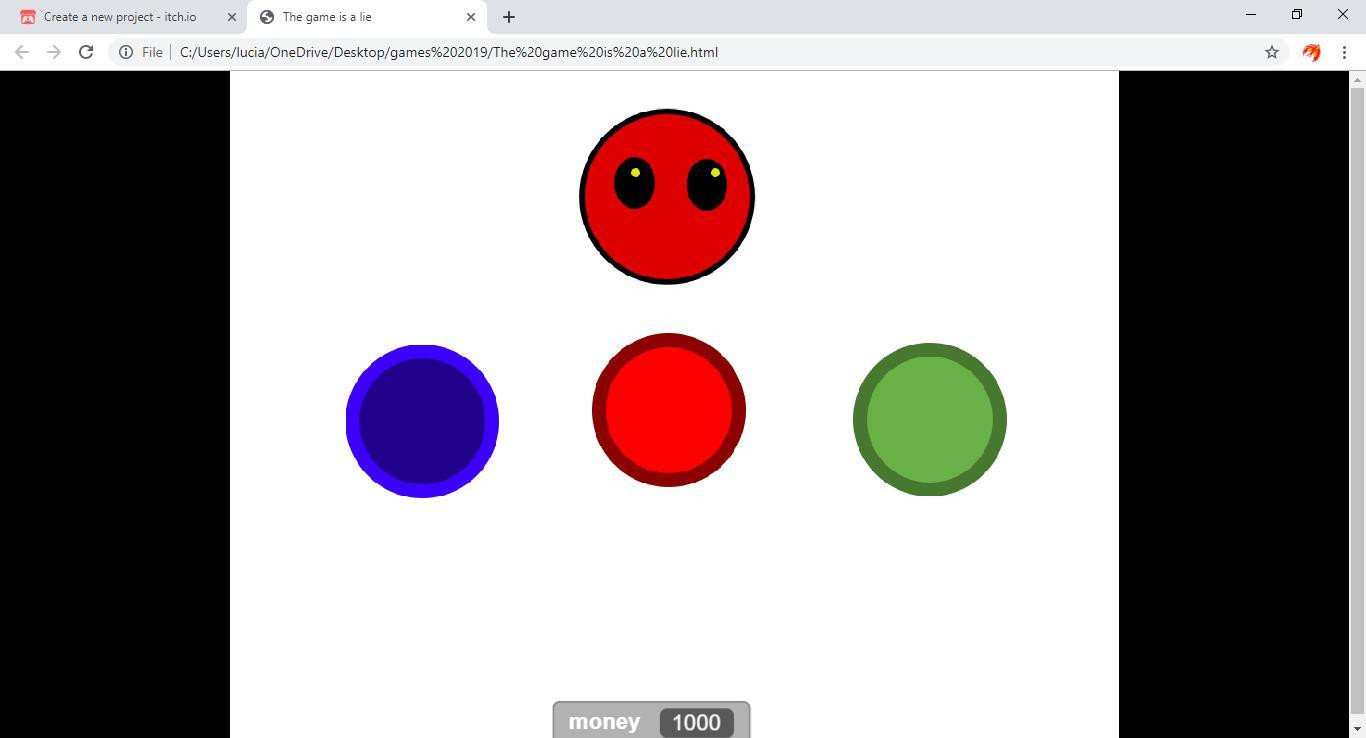This screenshot has width=1366, height=738.
Task: Open the orange extension icon in toolbar
Action: 1312,52
